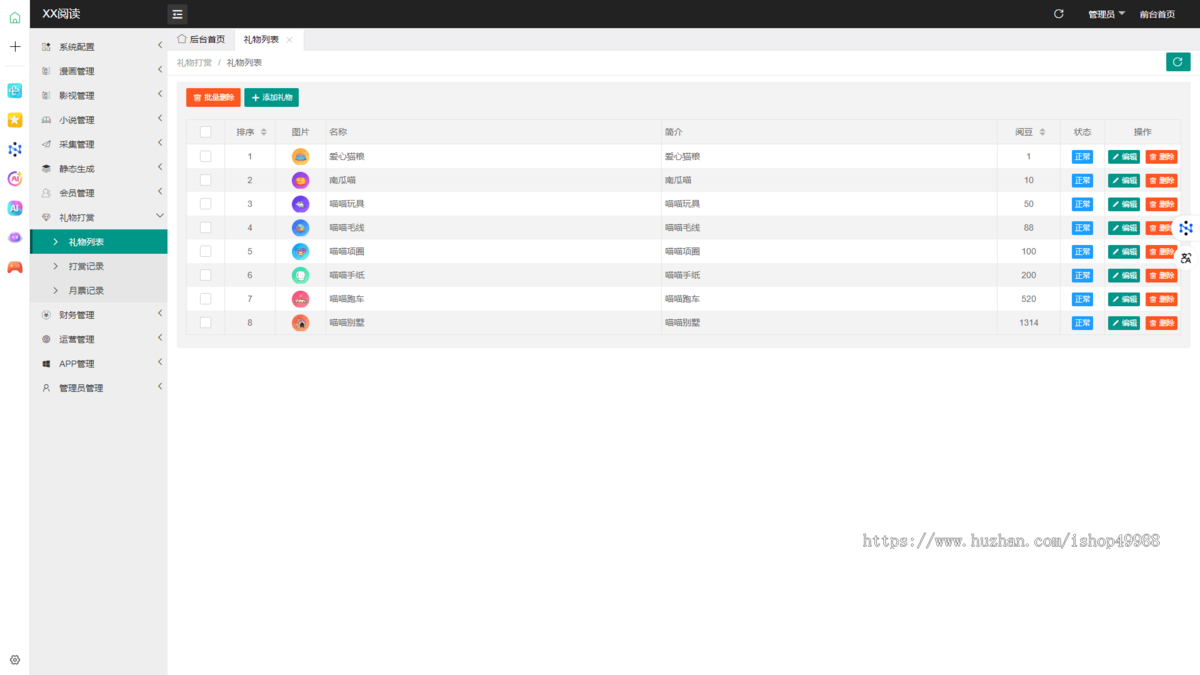
Task: Select the checkbox for 喵喵玩具 row
Action: (205, 204)
